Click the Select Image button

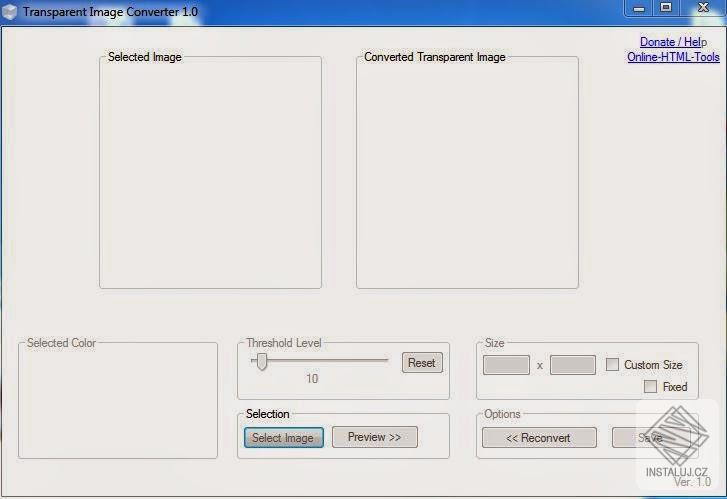coord(284,438)
